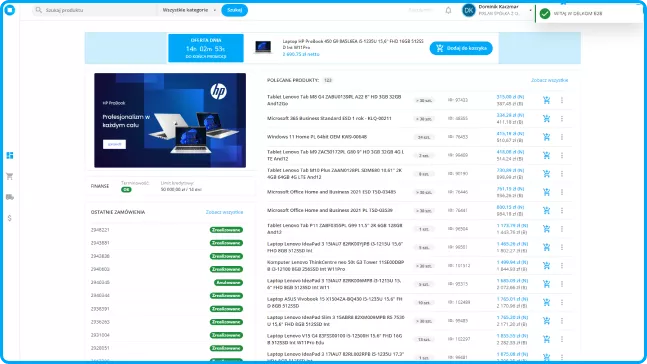Viewport: 647px width, 364px height.
Task: Click the DK user avatar
Action: [469, 10]
